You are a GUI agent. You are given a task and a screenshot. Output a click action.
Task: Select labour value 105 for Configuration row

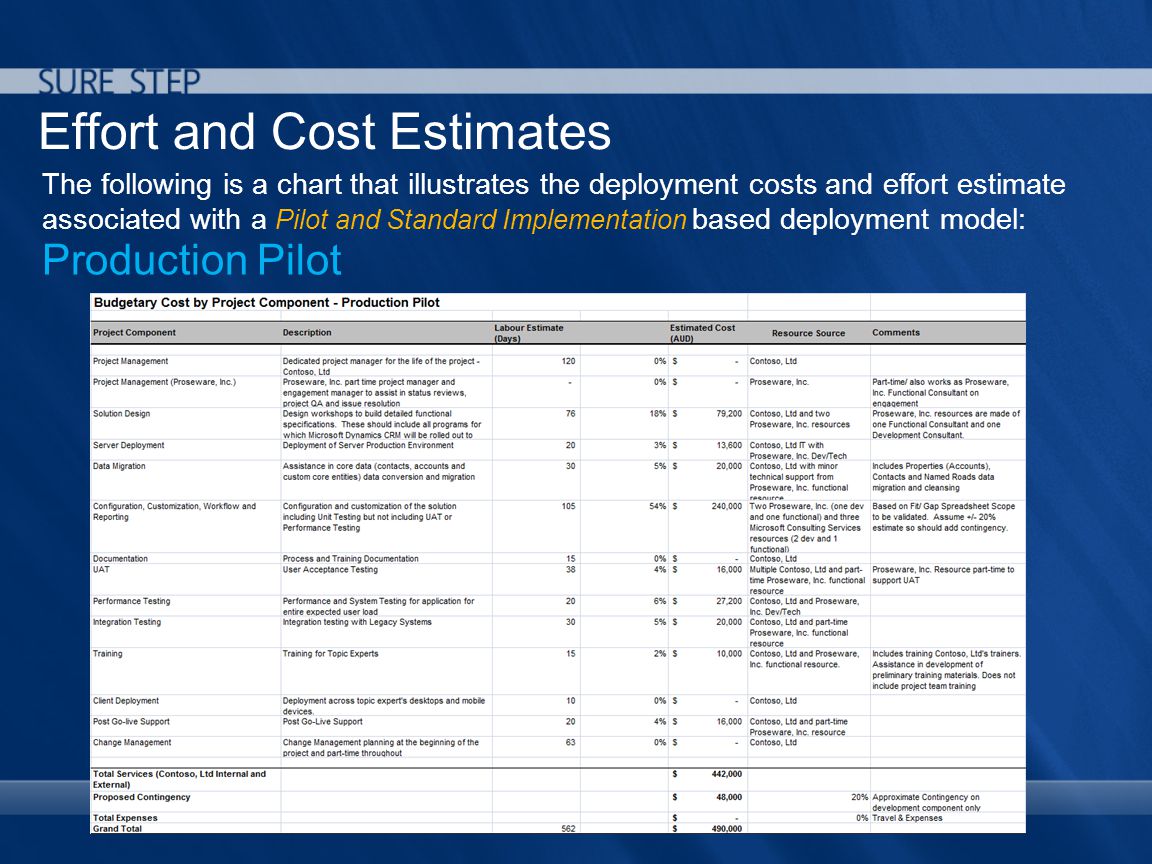point(568,506)
